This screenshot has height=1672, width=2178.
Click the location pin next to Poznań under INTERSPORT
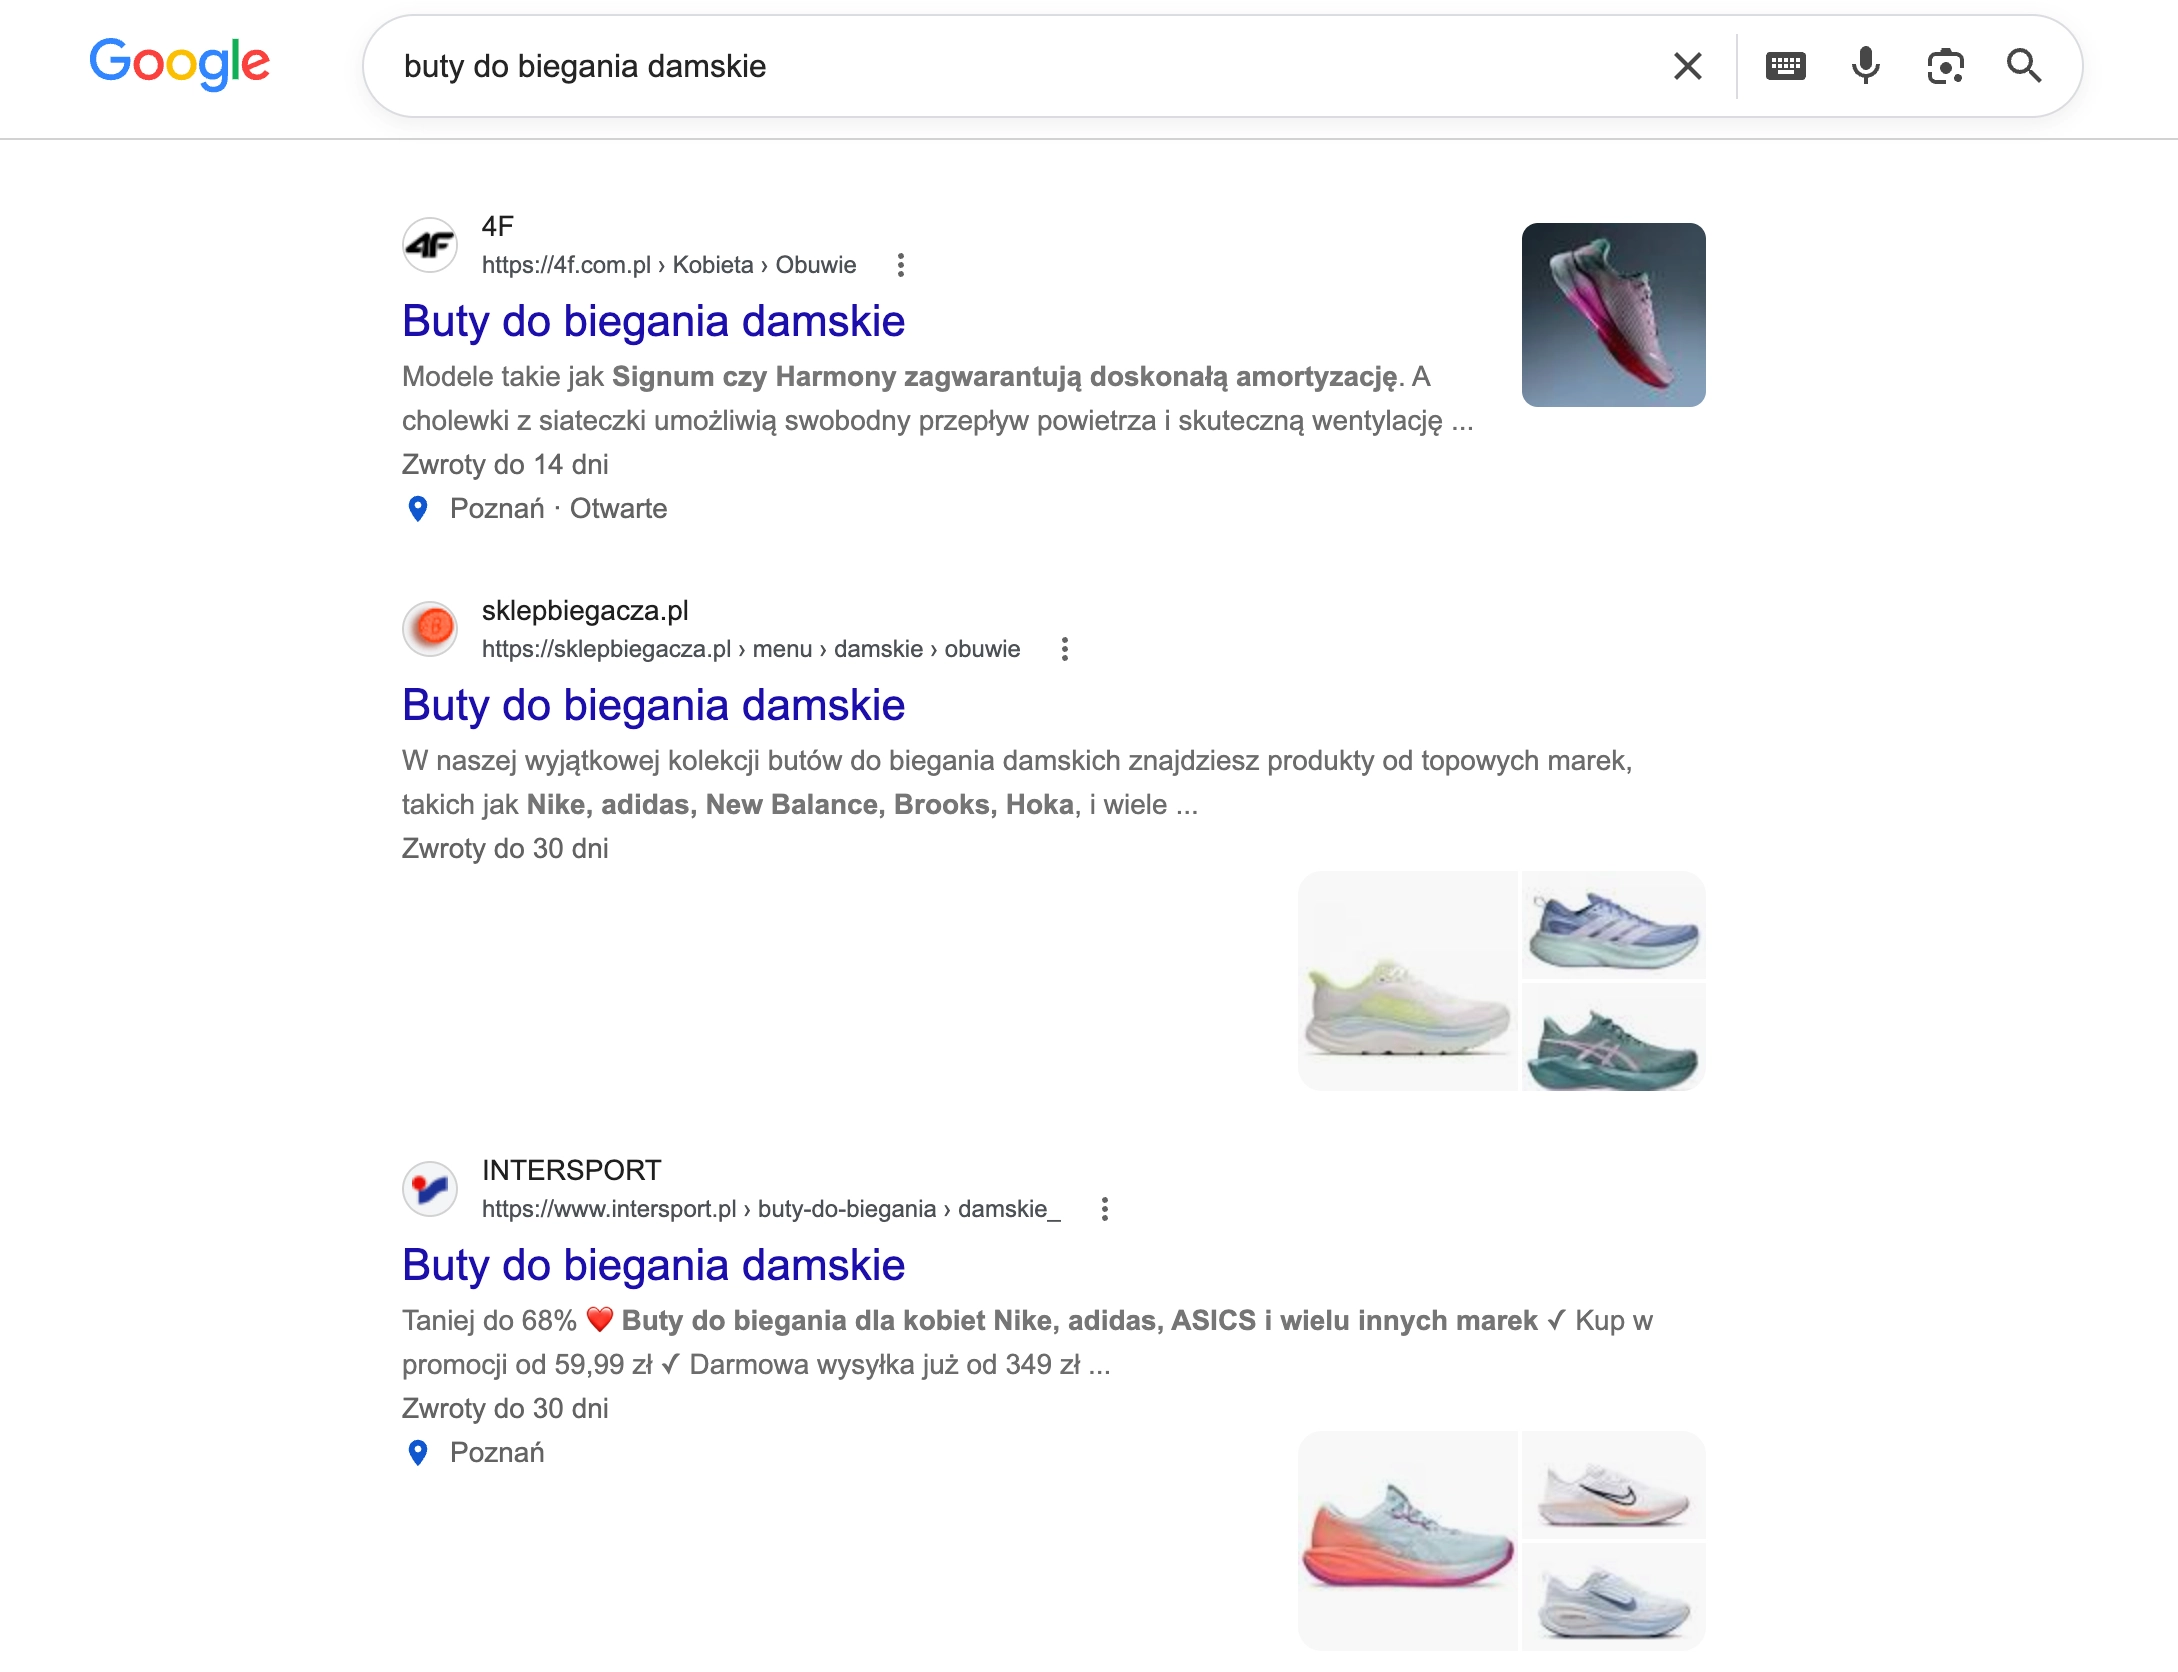[x=418, y=1453]
